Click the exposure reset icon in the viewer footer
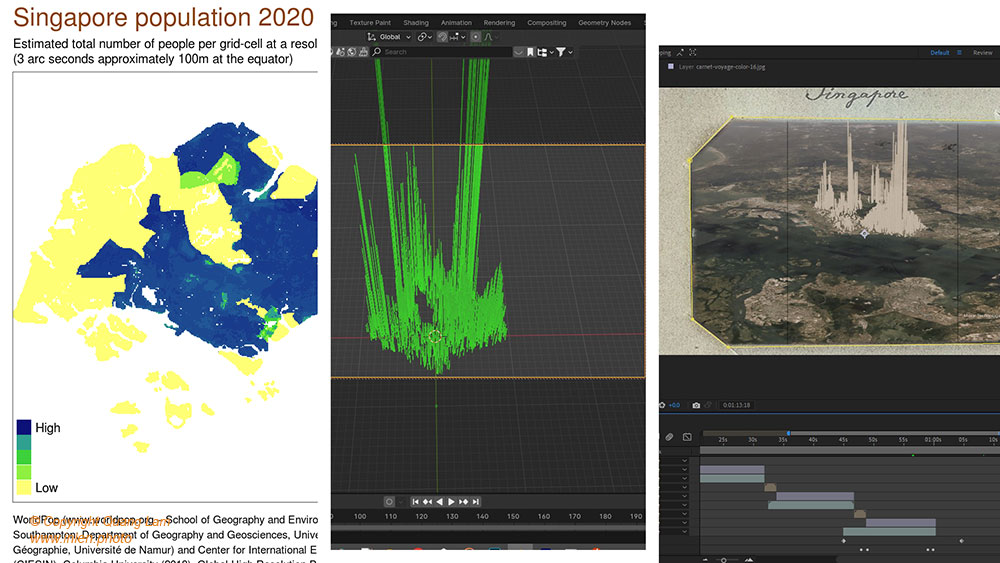 click(662, 405)
